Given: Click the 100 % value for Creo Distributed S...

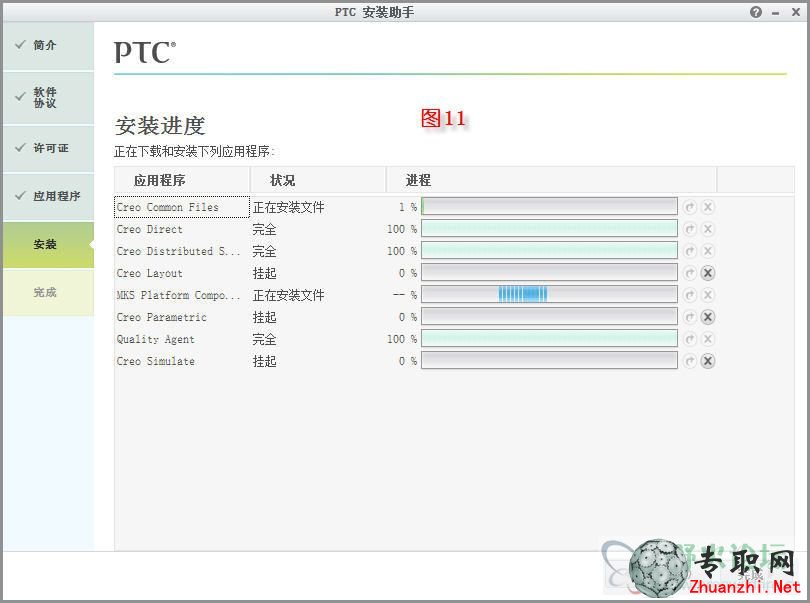Looking at the screenshot, I should tap(402, 251).
